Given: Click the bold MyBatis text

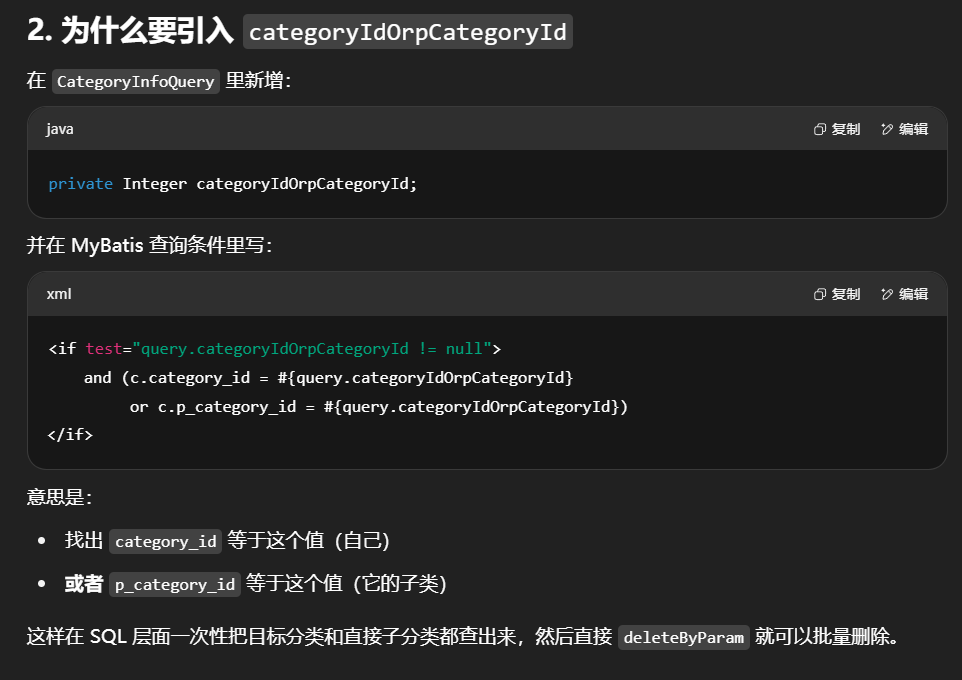Looking at the screenshot, I should click(106, 246).
